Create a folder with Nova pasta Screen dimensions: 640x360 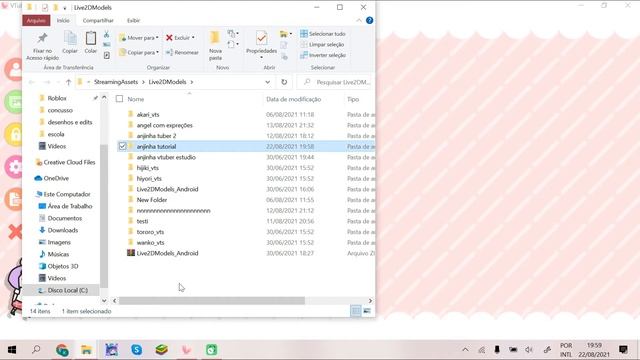tap(215, 46)
